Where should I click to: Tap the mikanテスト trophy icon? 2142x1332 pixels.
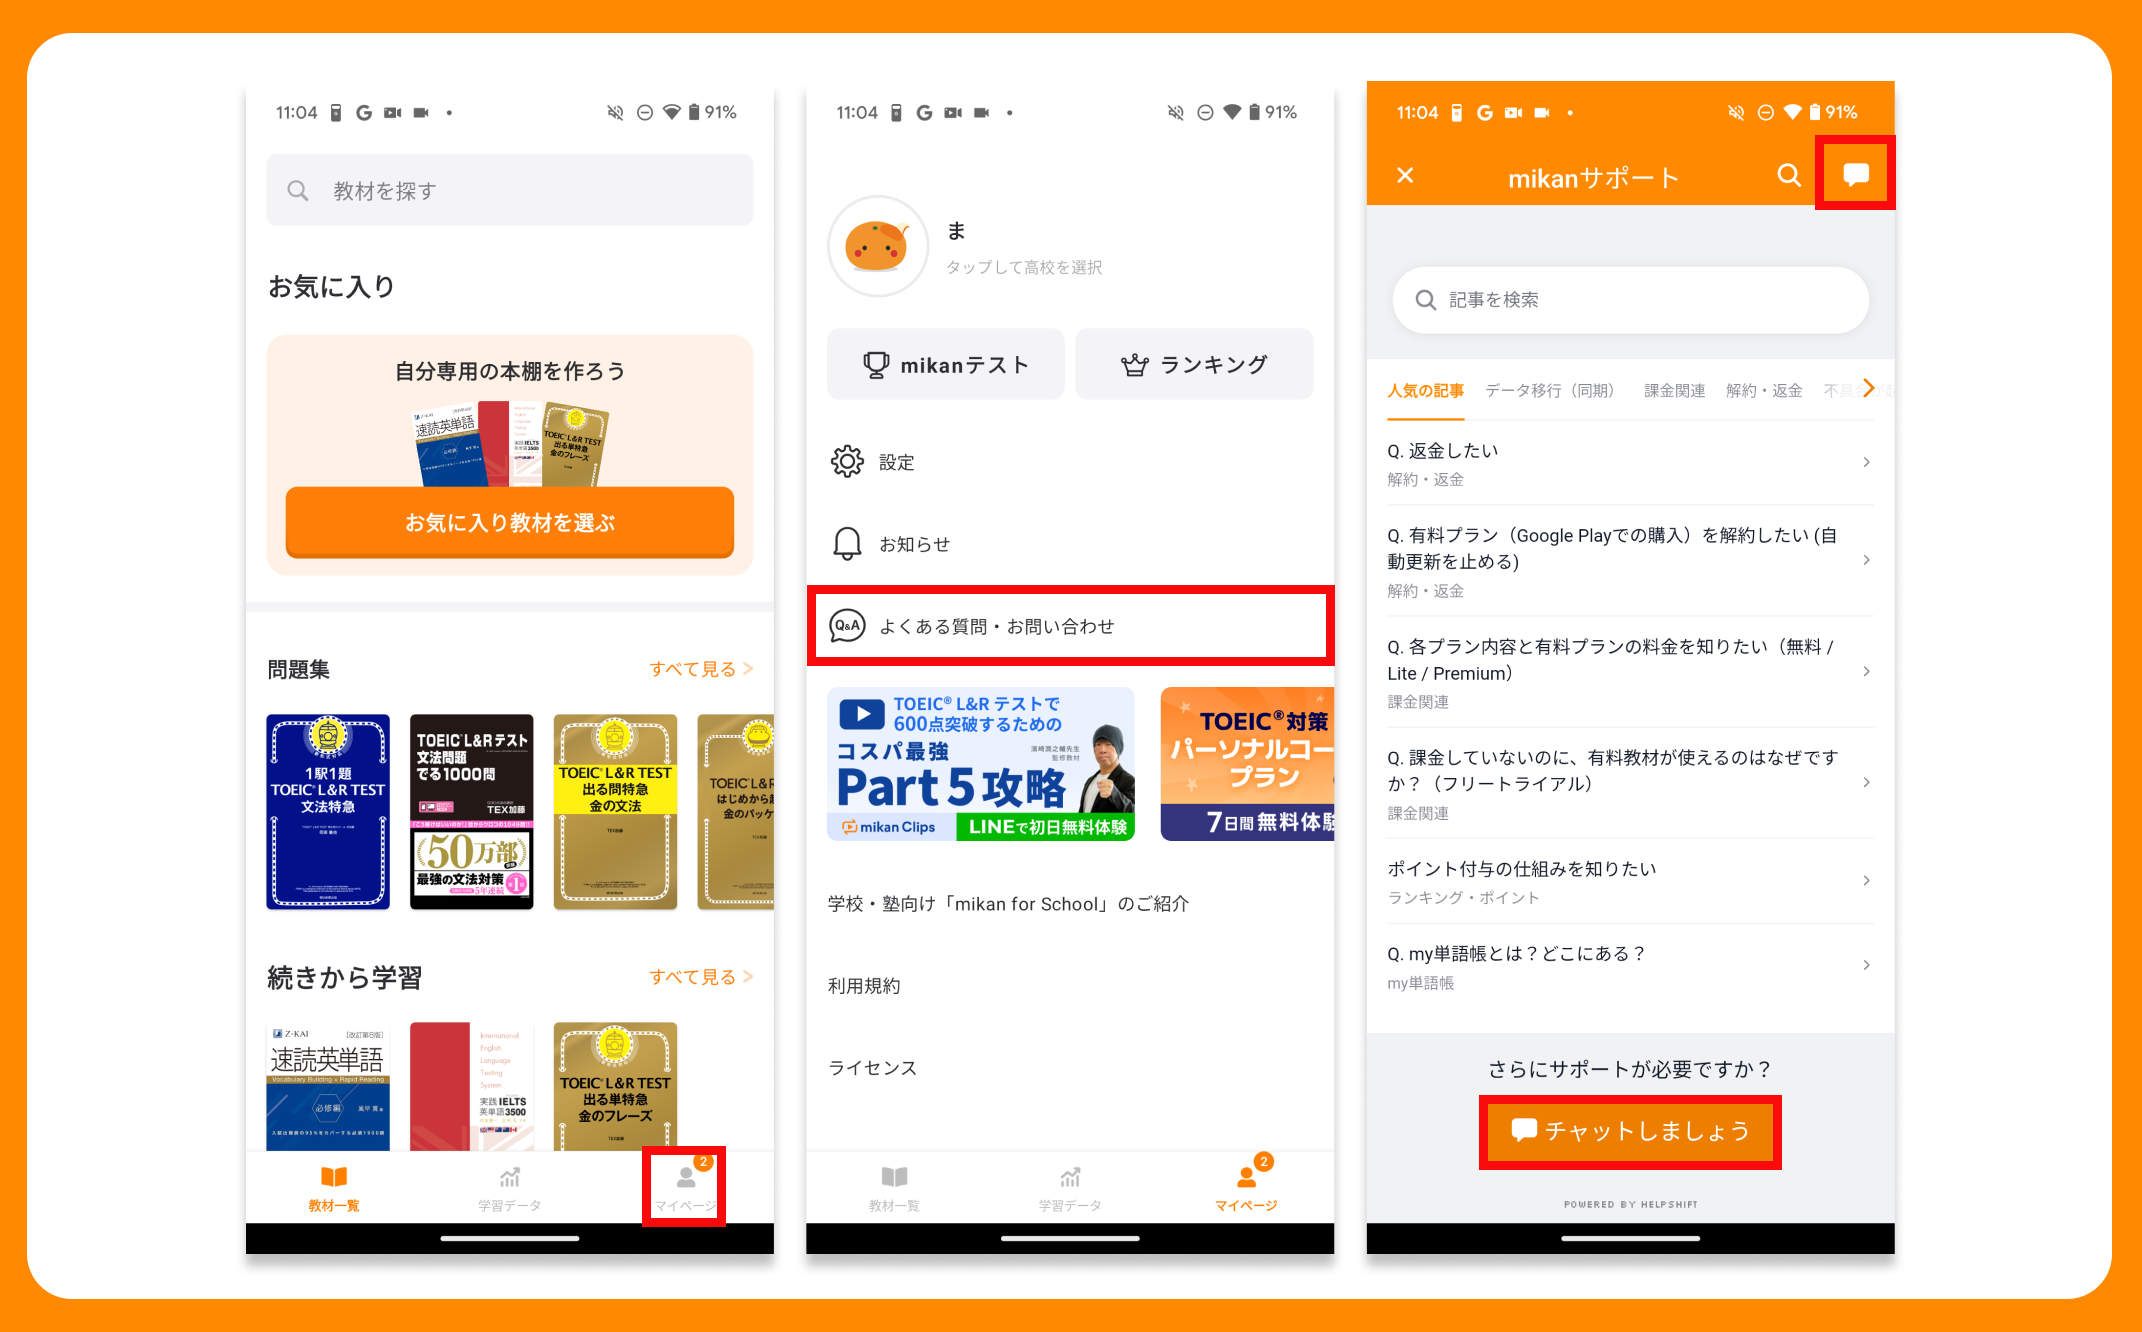click(876, 365)
